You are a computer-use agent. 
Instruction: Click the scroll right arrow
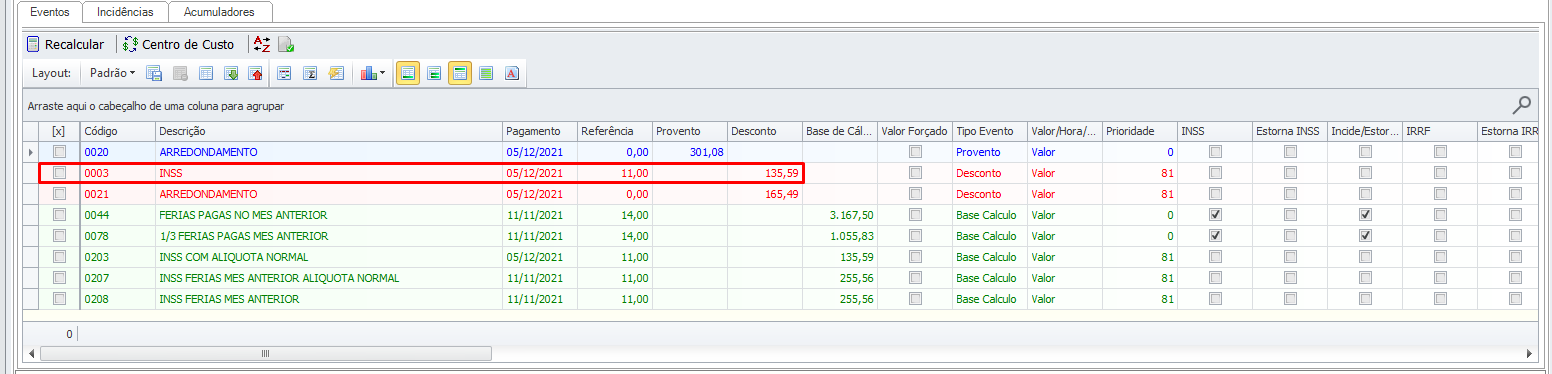pos(1528,353)
